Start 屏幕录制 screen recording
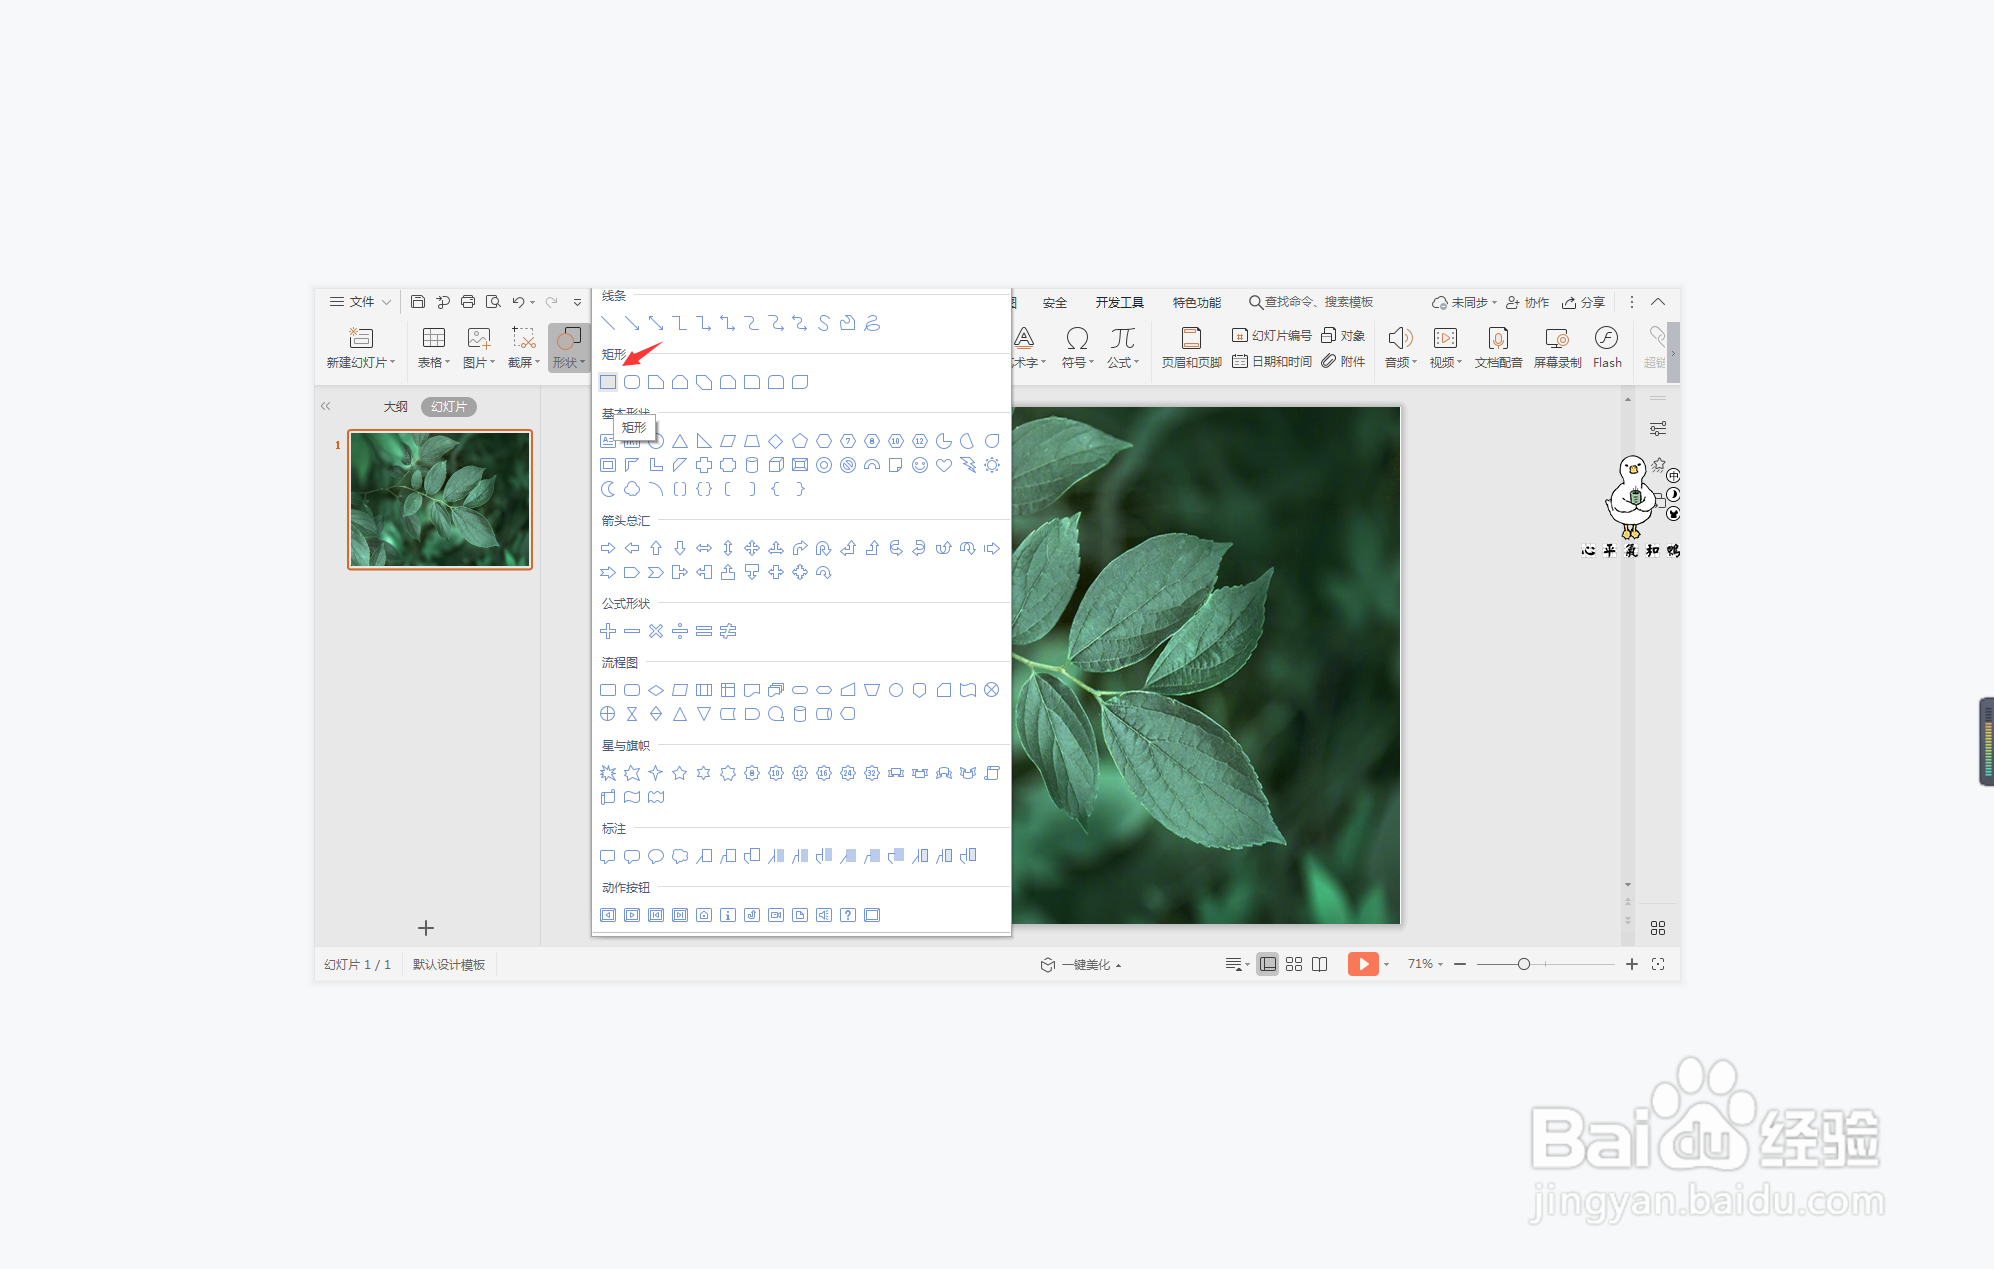This screenshot has height=1269, width=1994. pyautogui.click(x=1557, y=347)
